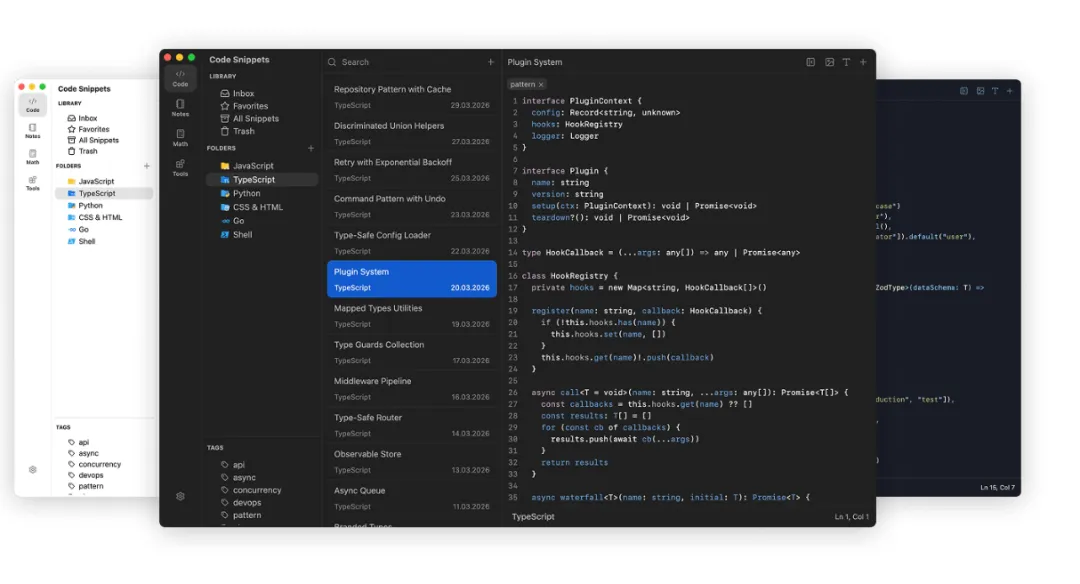Open settings gear in light left window
This screenshot has height=584, width=1080.
[x=32, y=470]
